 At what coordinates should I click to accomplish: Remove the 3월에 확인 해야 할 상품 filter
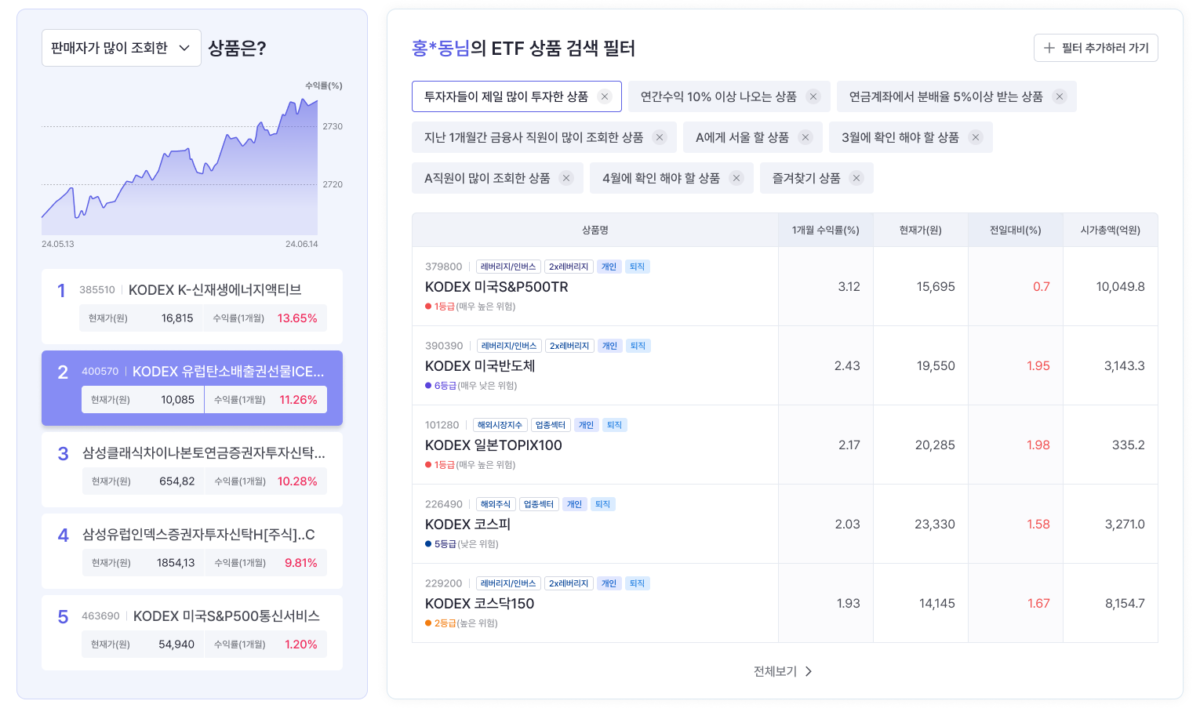click(975, 138)
